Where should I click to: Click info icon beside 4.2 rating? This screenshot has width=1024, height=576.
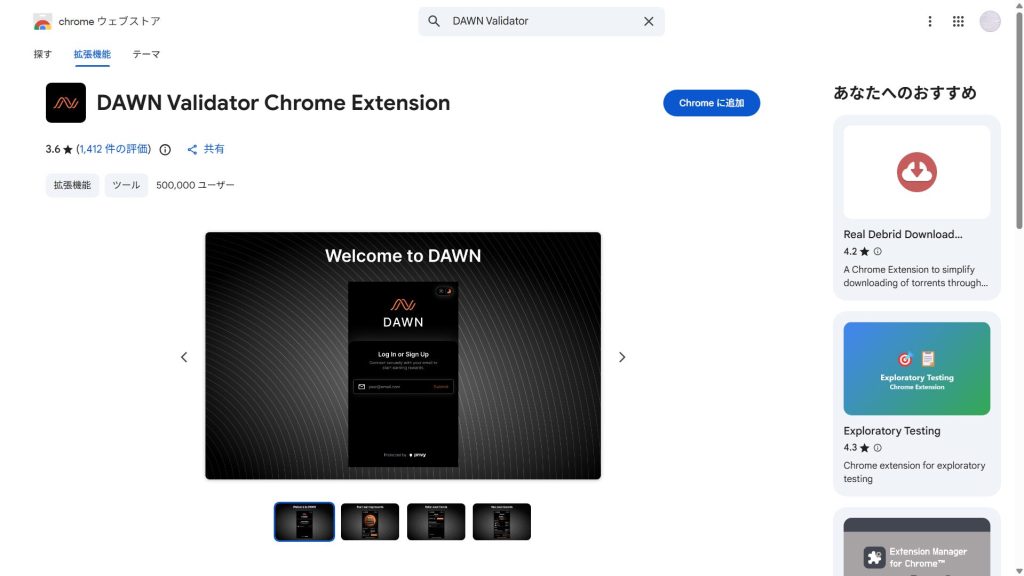pos(878,251)
